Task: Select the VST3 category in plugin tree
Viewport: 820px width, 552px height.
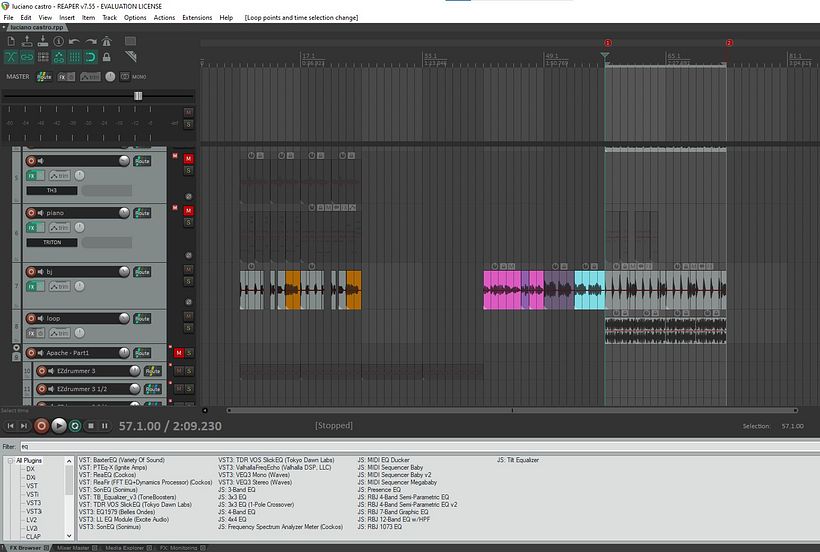Action: point(34,503)
